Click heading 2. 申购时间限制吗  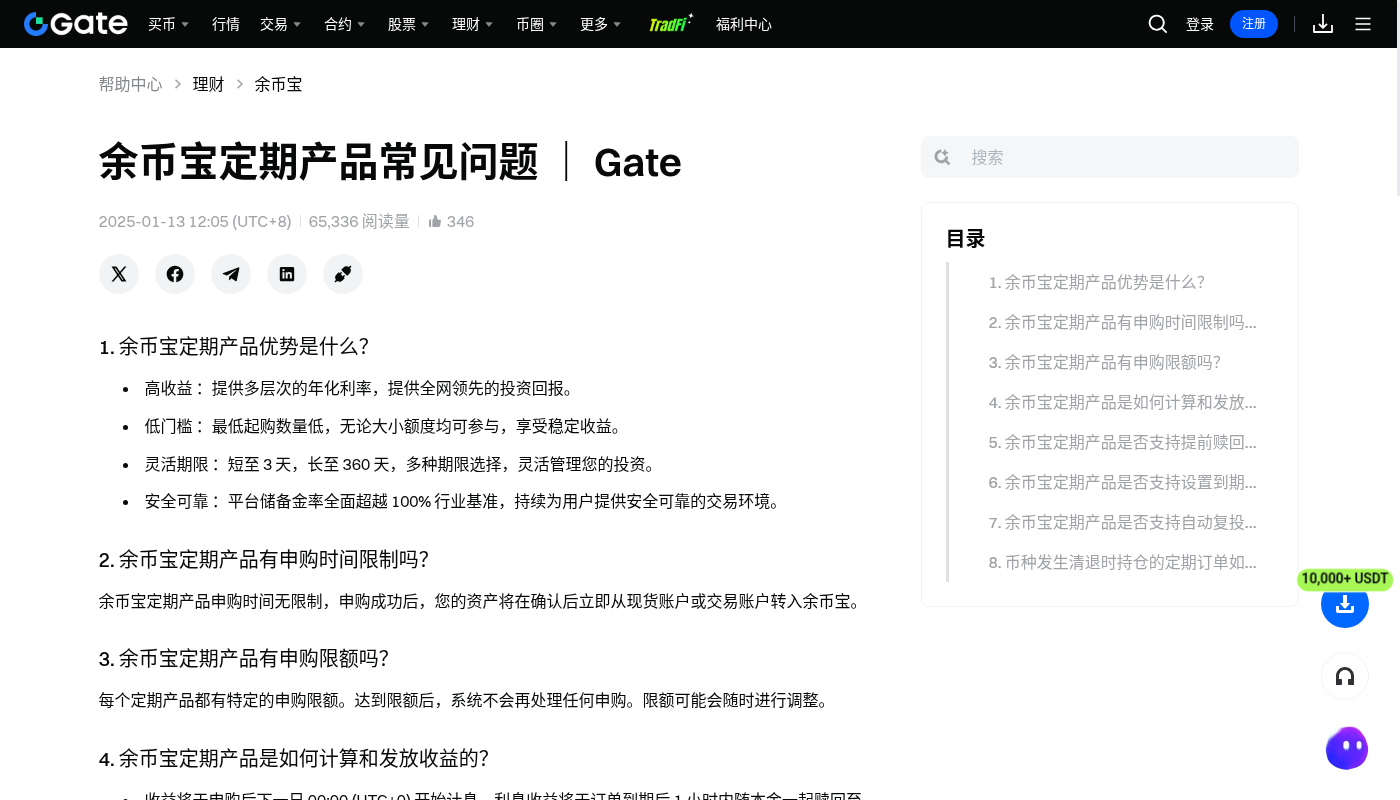[x=264, y=559]
